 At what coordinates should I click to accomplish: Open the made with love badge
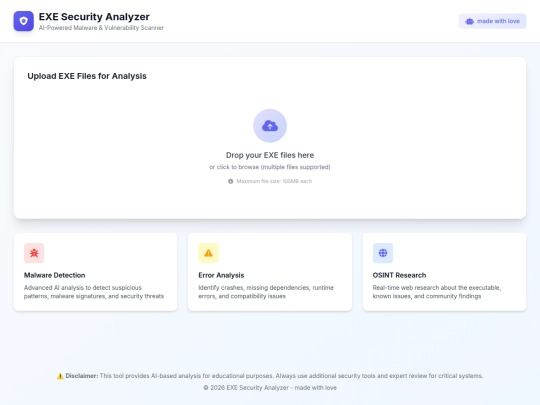[492, 21]
